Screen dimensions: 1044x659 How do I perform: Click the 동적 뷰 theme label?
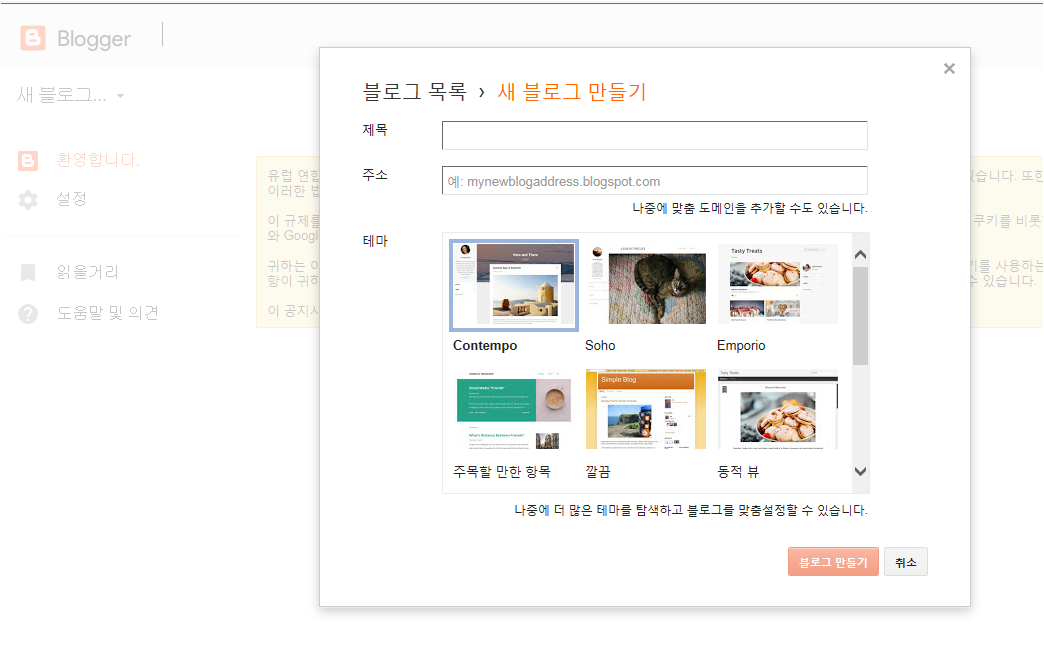738,472
